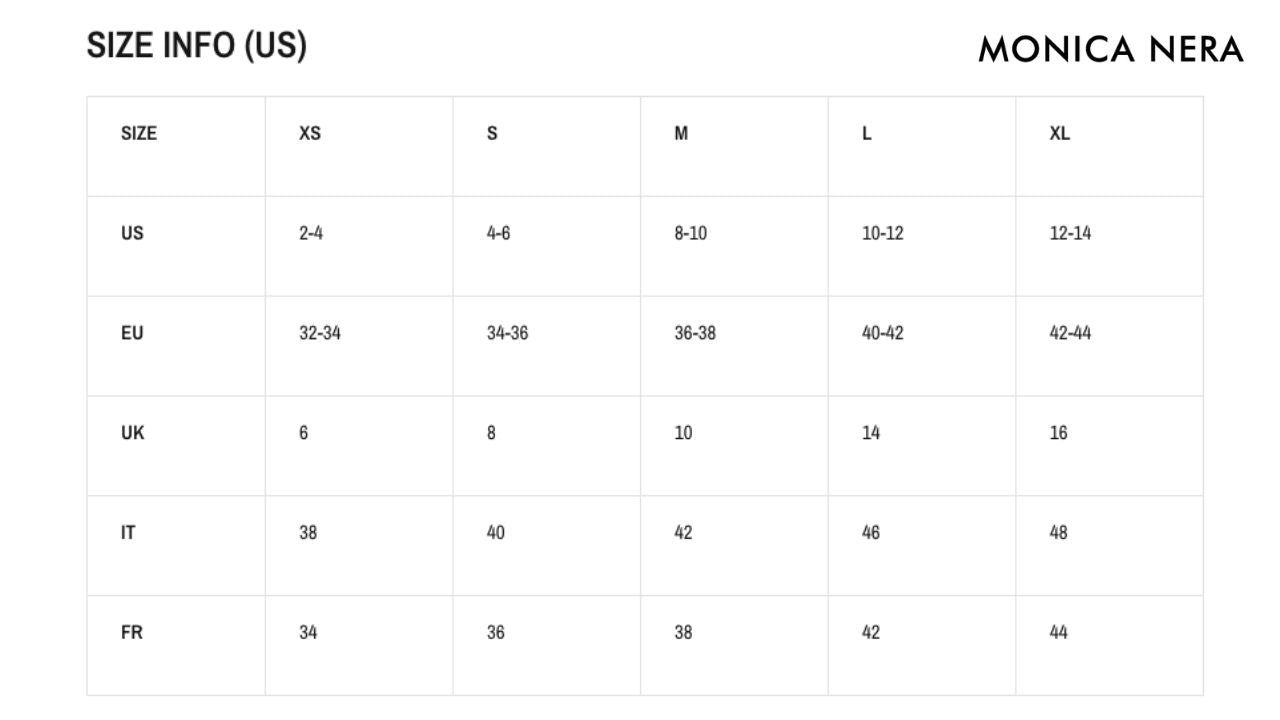Select the US 12-14 cell

pyautogui.click(x=1070, y=233)
